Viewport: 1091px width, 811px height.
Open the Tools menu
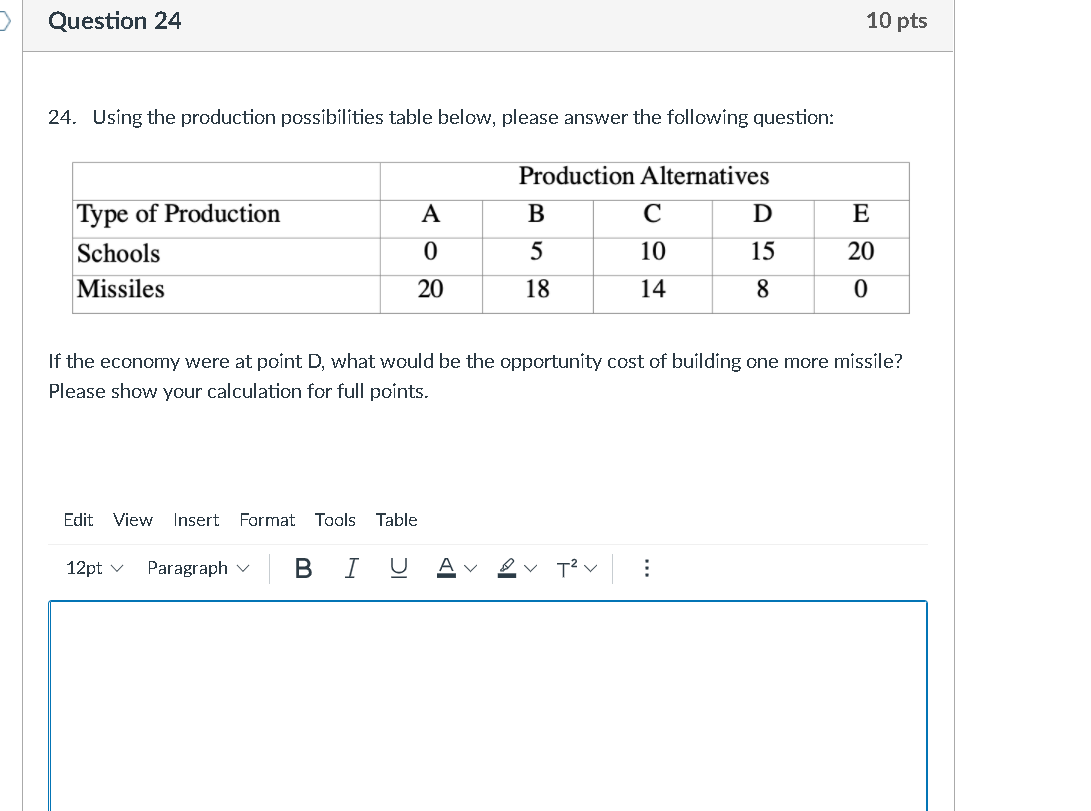[x=335, y=520]
